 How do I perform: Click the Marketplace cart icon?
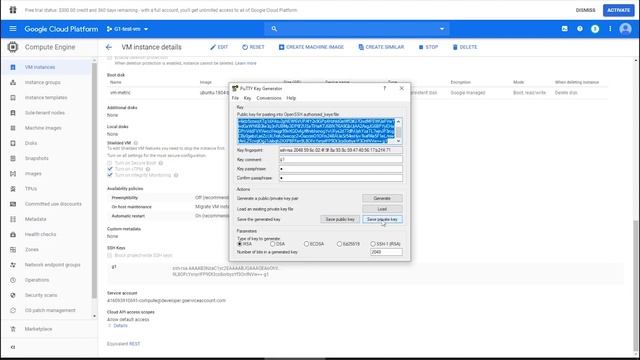[x=13, y=329]
